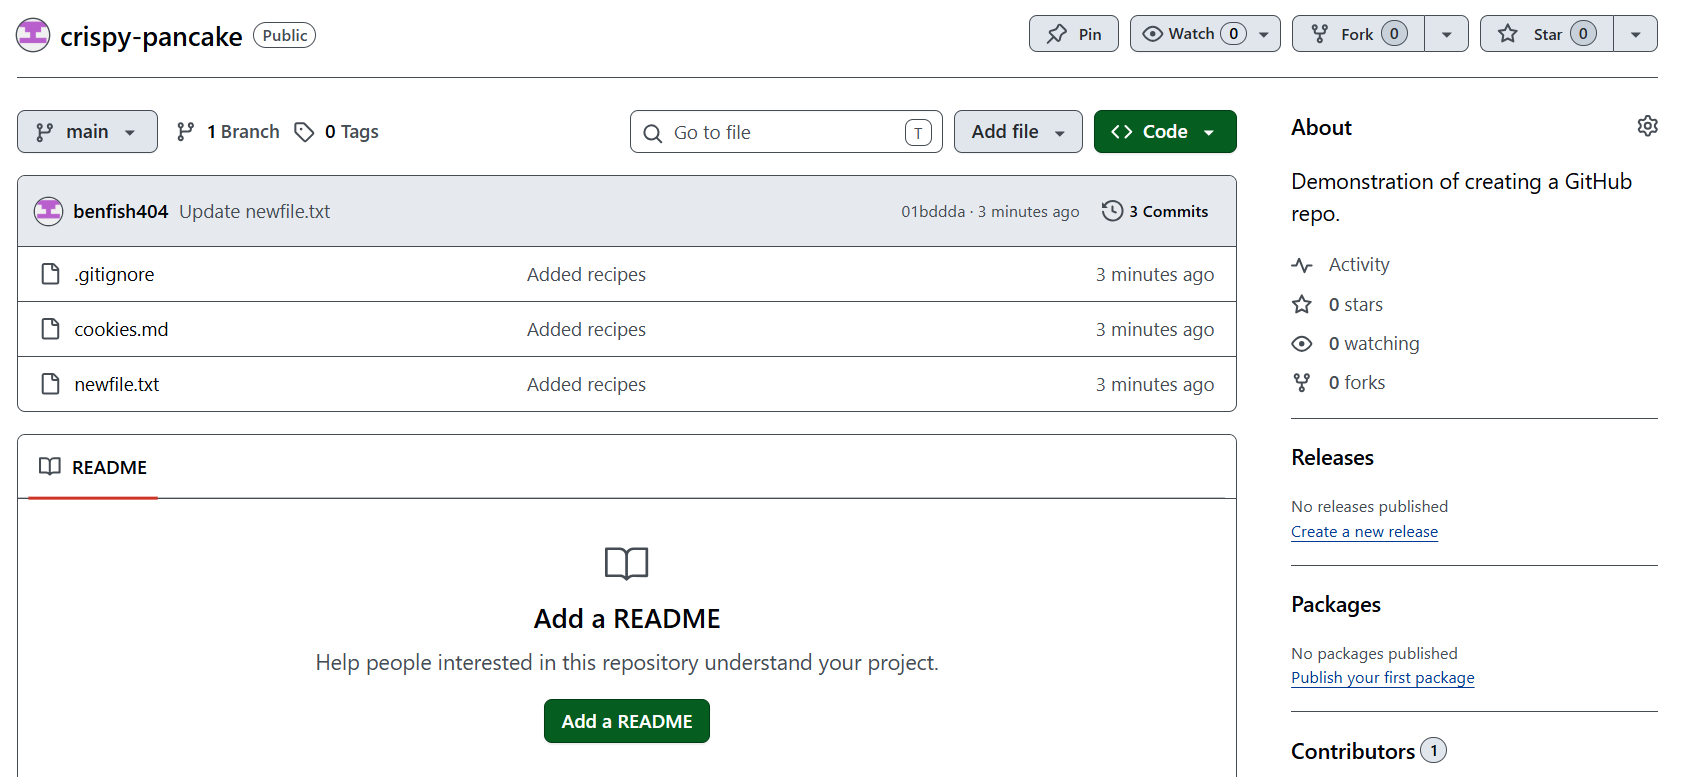1683x777 pixels.
Task: Click the file icon beside .gitignore
Action: click(x=50, y=274)
